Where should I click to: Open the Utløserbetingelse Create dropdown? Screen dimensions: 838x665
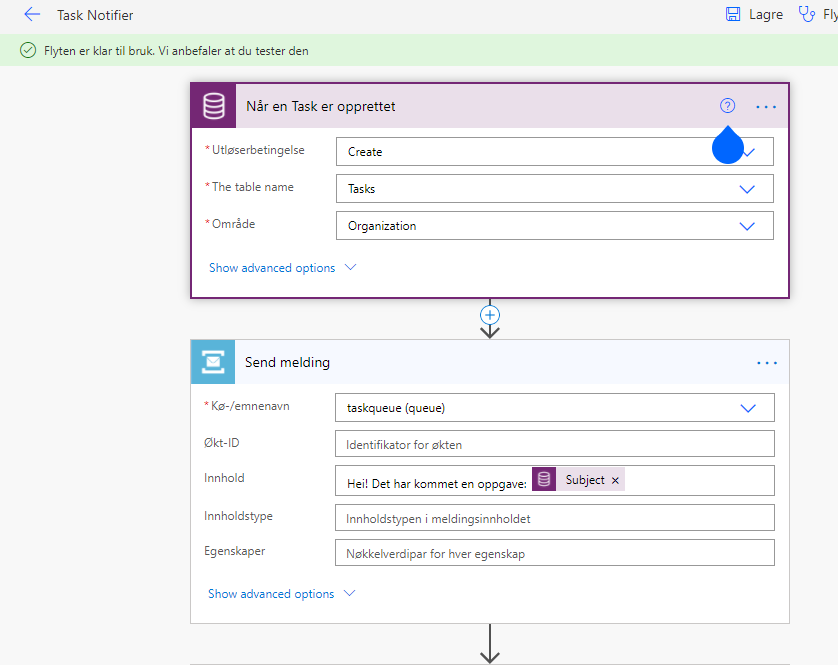pyautogui.click(x=554, y=152)
